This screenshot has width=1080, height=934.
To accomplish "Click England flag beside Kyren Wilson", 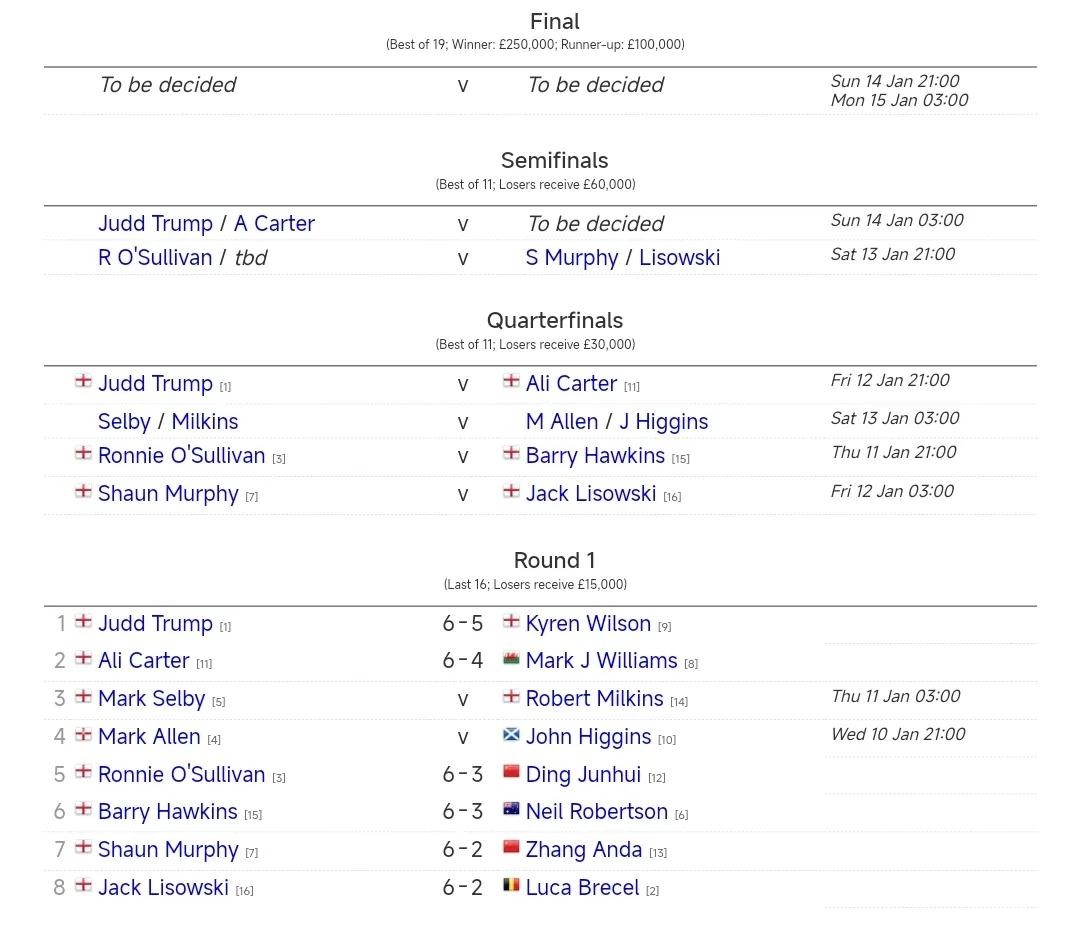I will pos(511,621).
